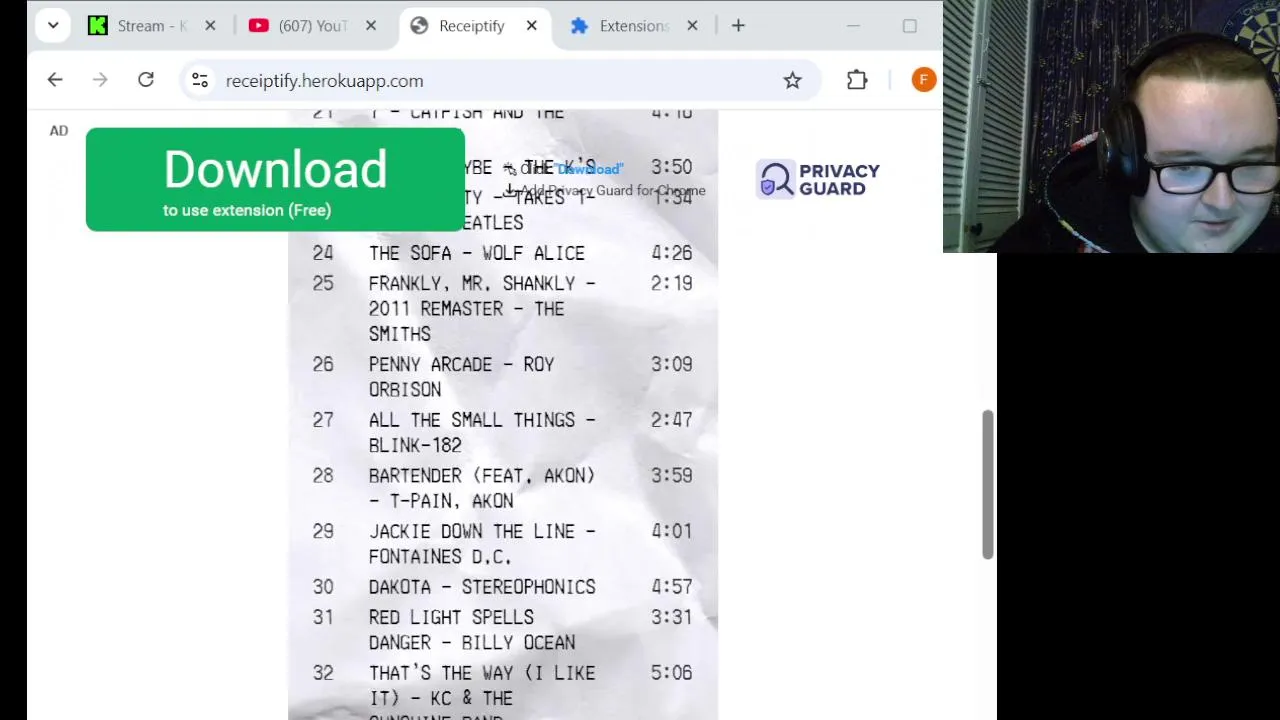
Task: Click the 5:06 duration value
Action: (x=672, y=673)
